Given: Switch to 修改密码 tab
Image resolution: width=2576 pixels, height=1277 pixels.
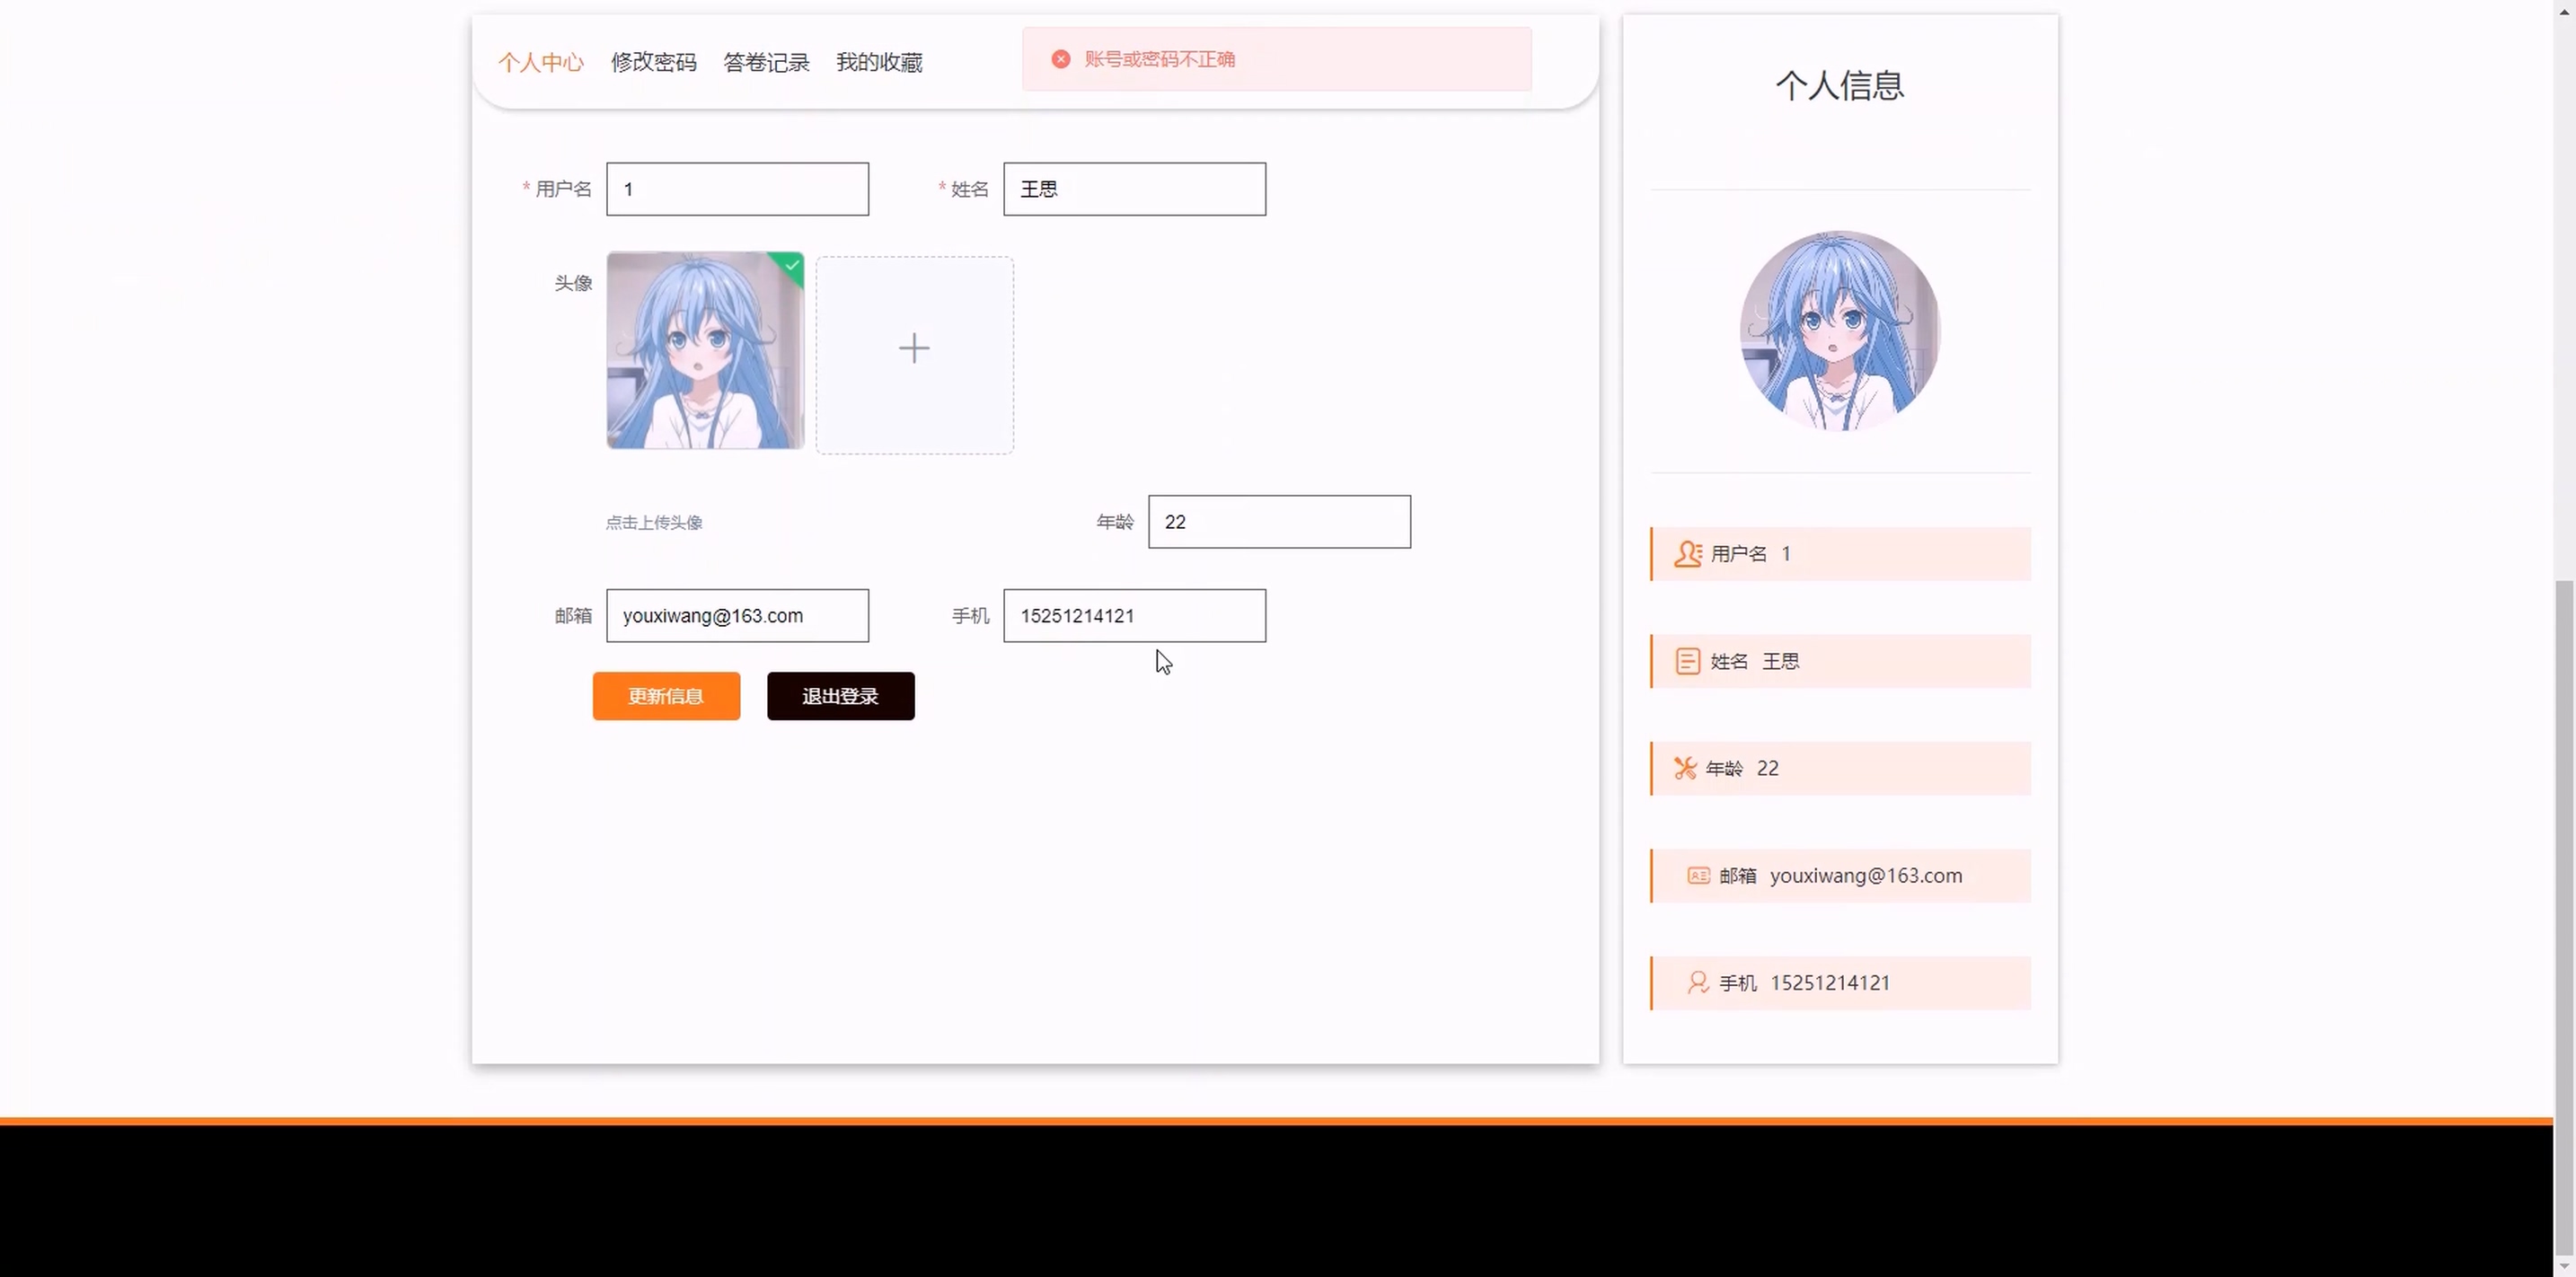Looking at the screenshot, I should (x=653, y=62).
